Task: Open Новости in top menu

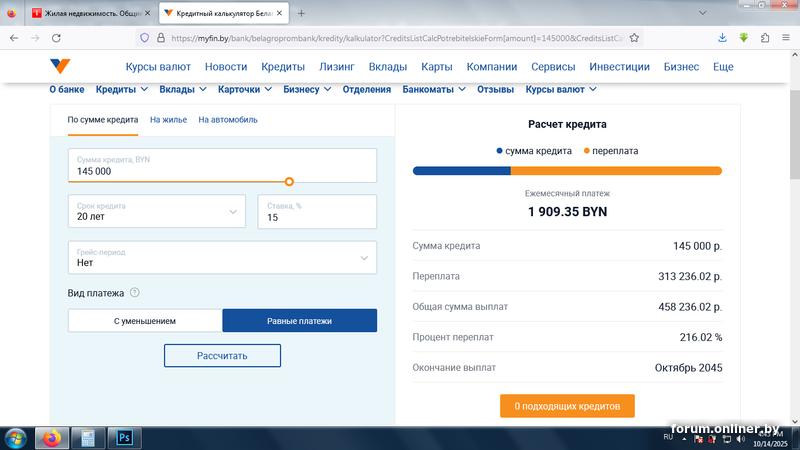Action: click(226, 67)
